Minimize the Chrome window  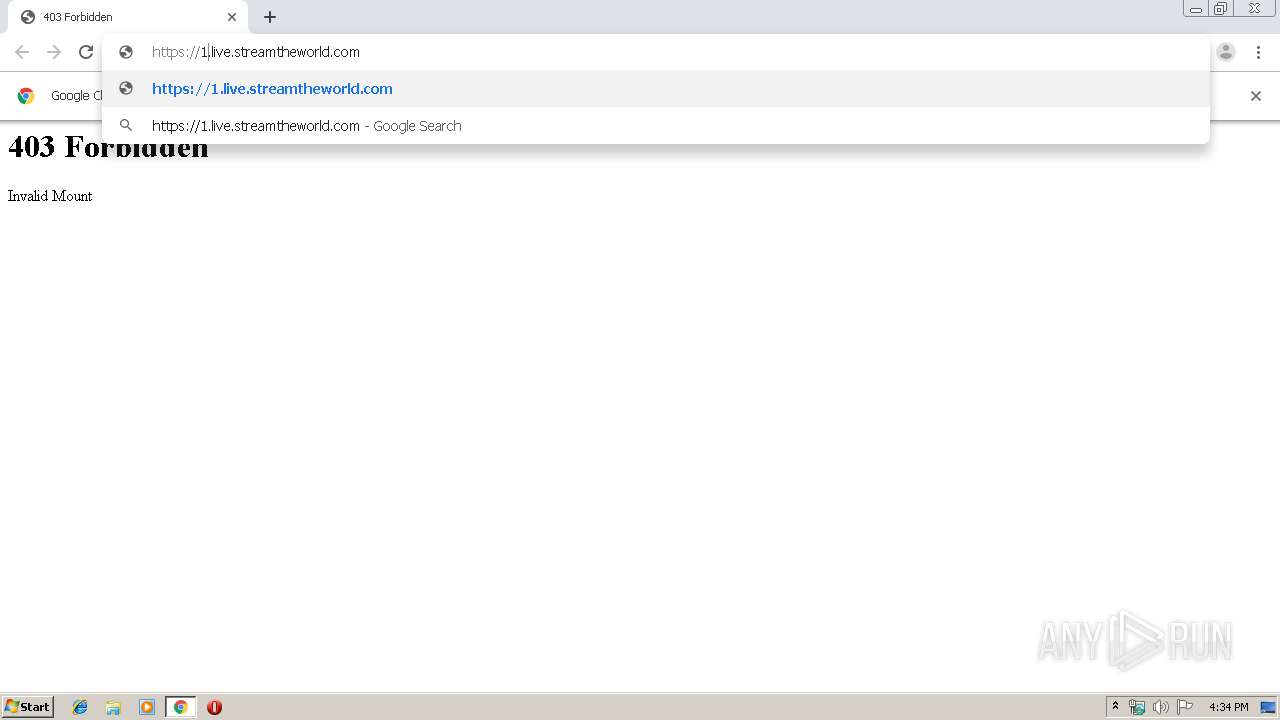[1196, 9]
